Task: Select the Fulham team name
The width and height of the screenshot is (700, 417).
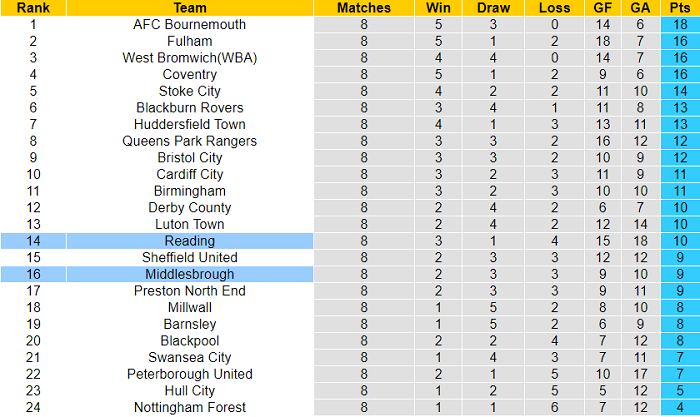Action: 190,41
